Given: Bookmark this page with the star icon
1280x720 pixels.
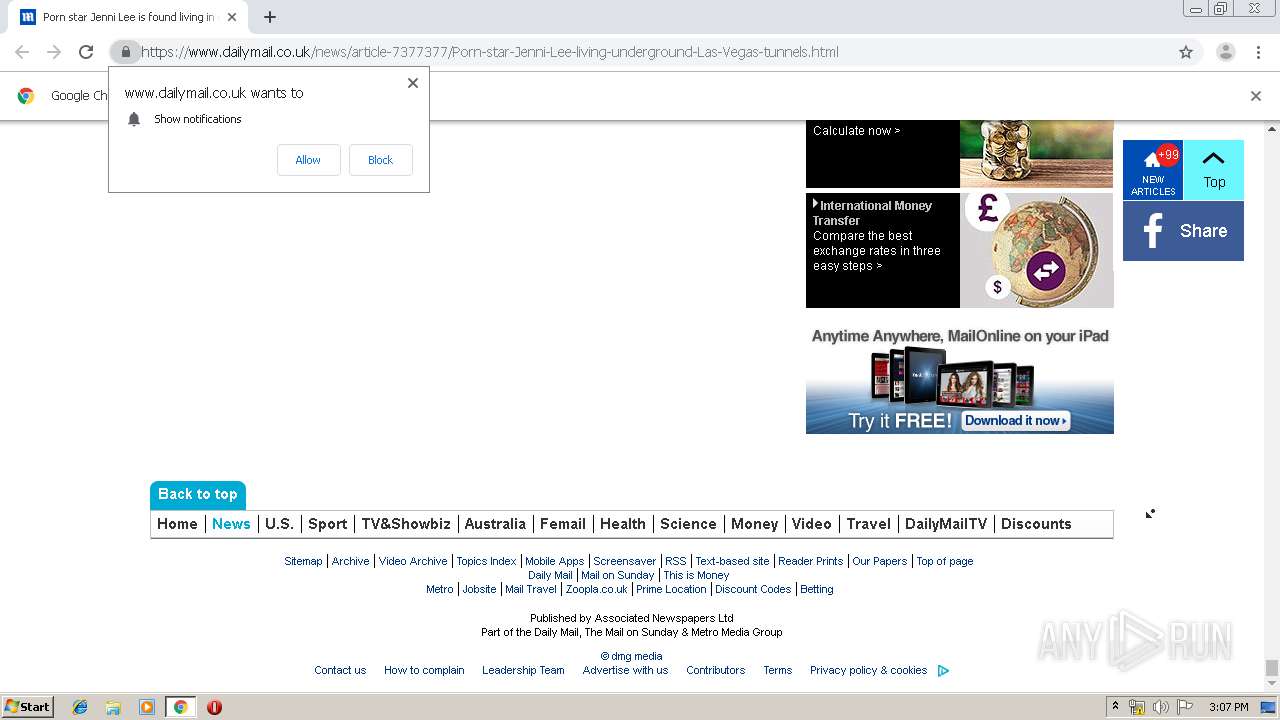Looking at the screenshot, I should [1186, 52].
